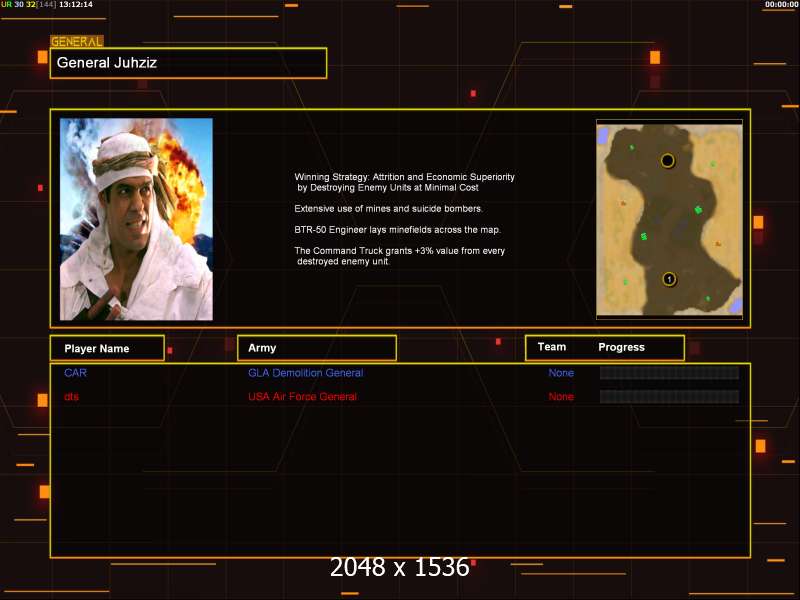This screenshot has width=800, height=600.
Task: Select the Army column header
Action: coord(317,348)
